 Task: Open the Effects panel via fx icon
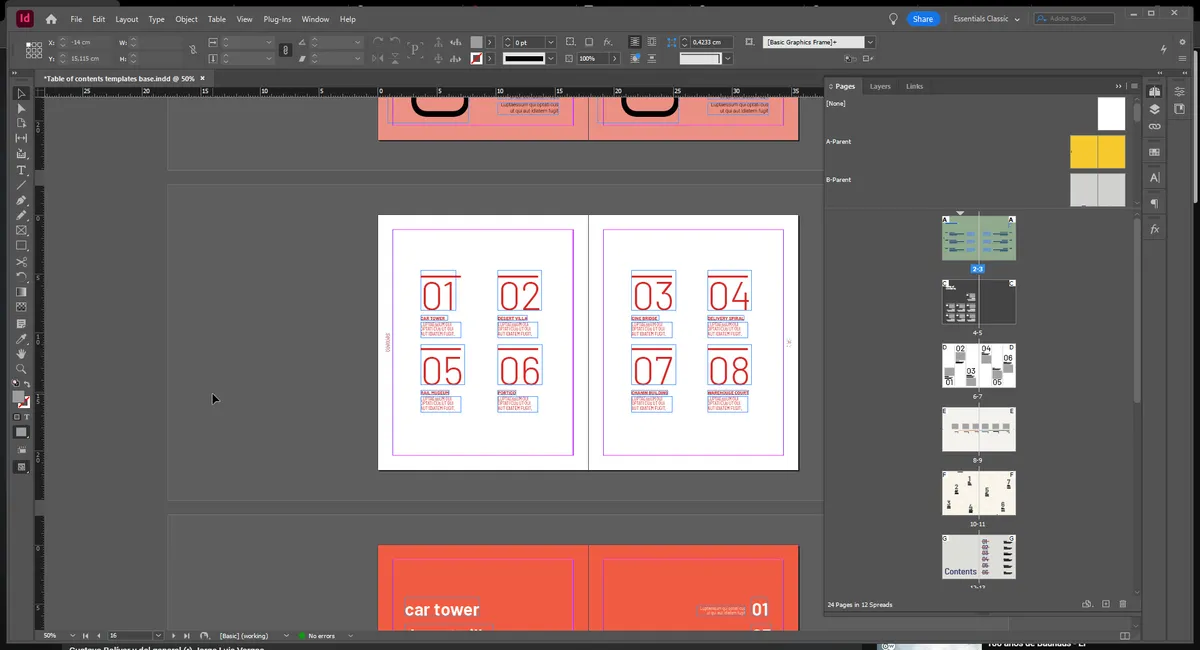tap(1154, 228)
